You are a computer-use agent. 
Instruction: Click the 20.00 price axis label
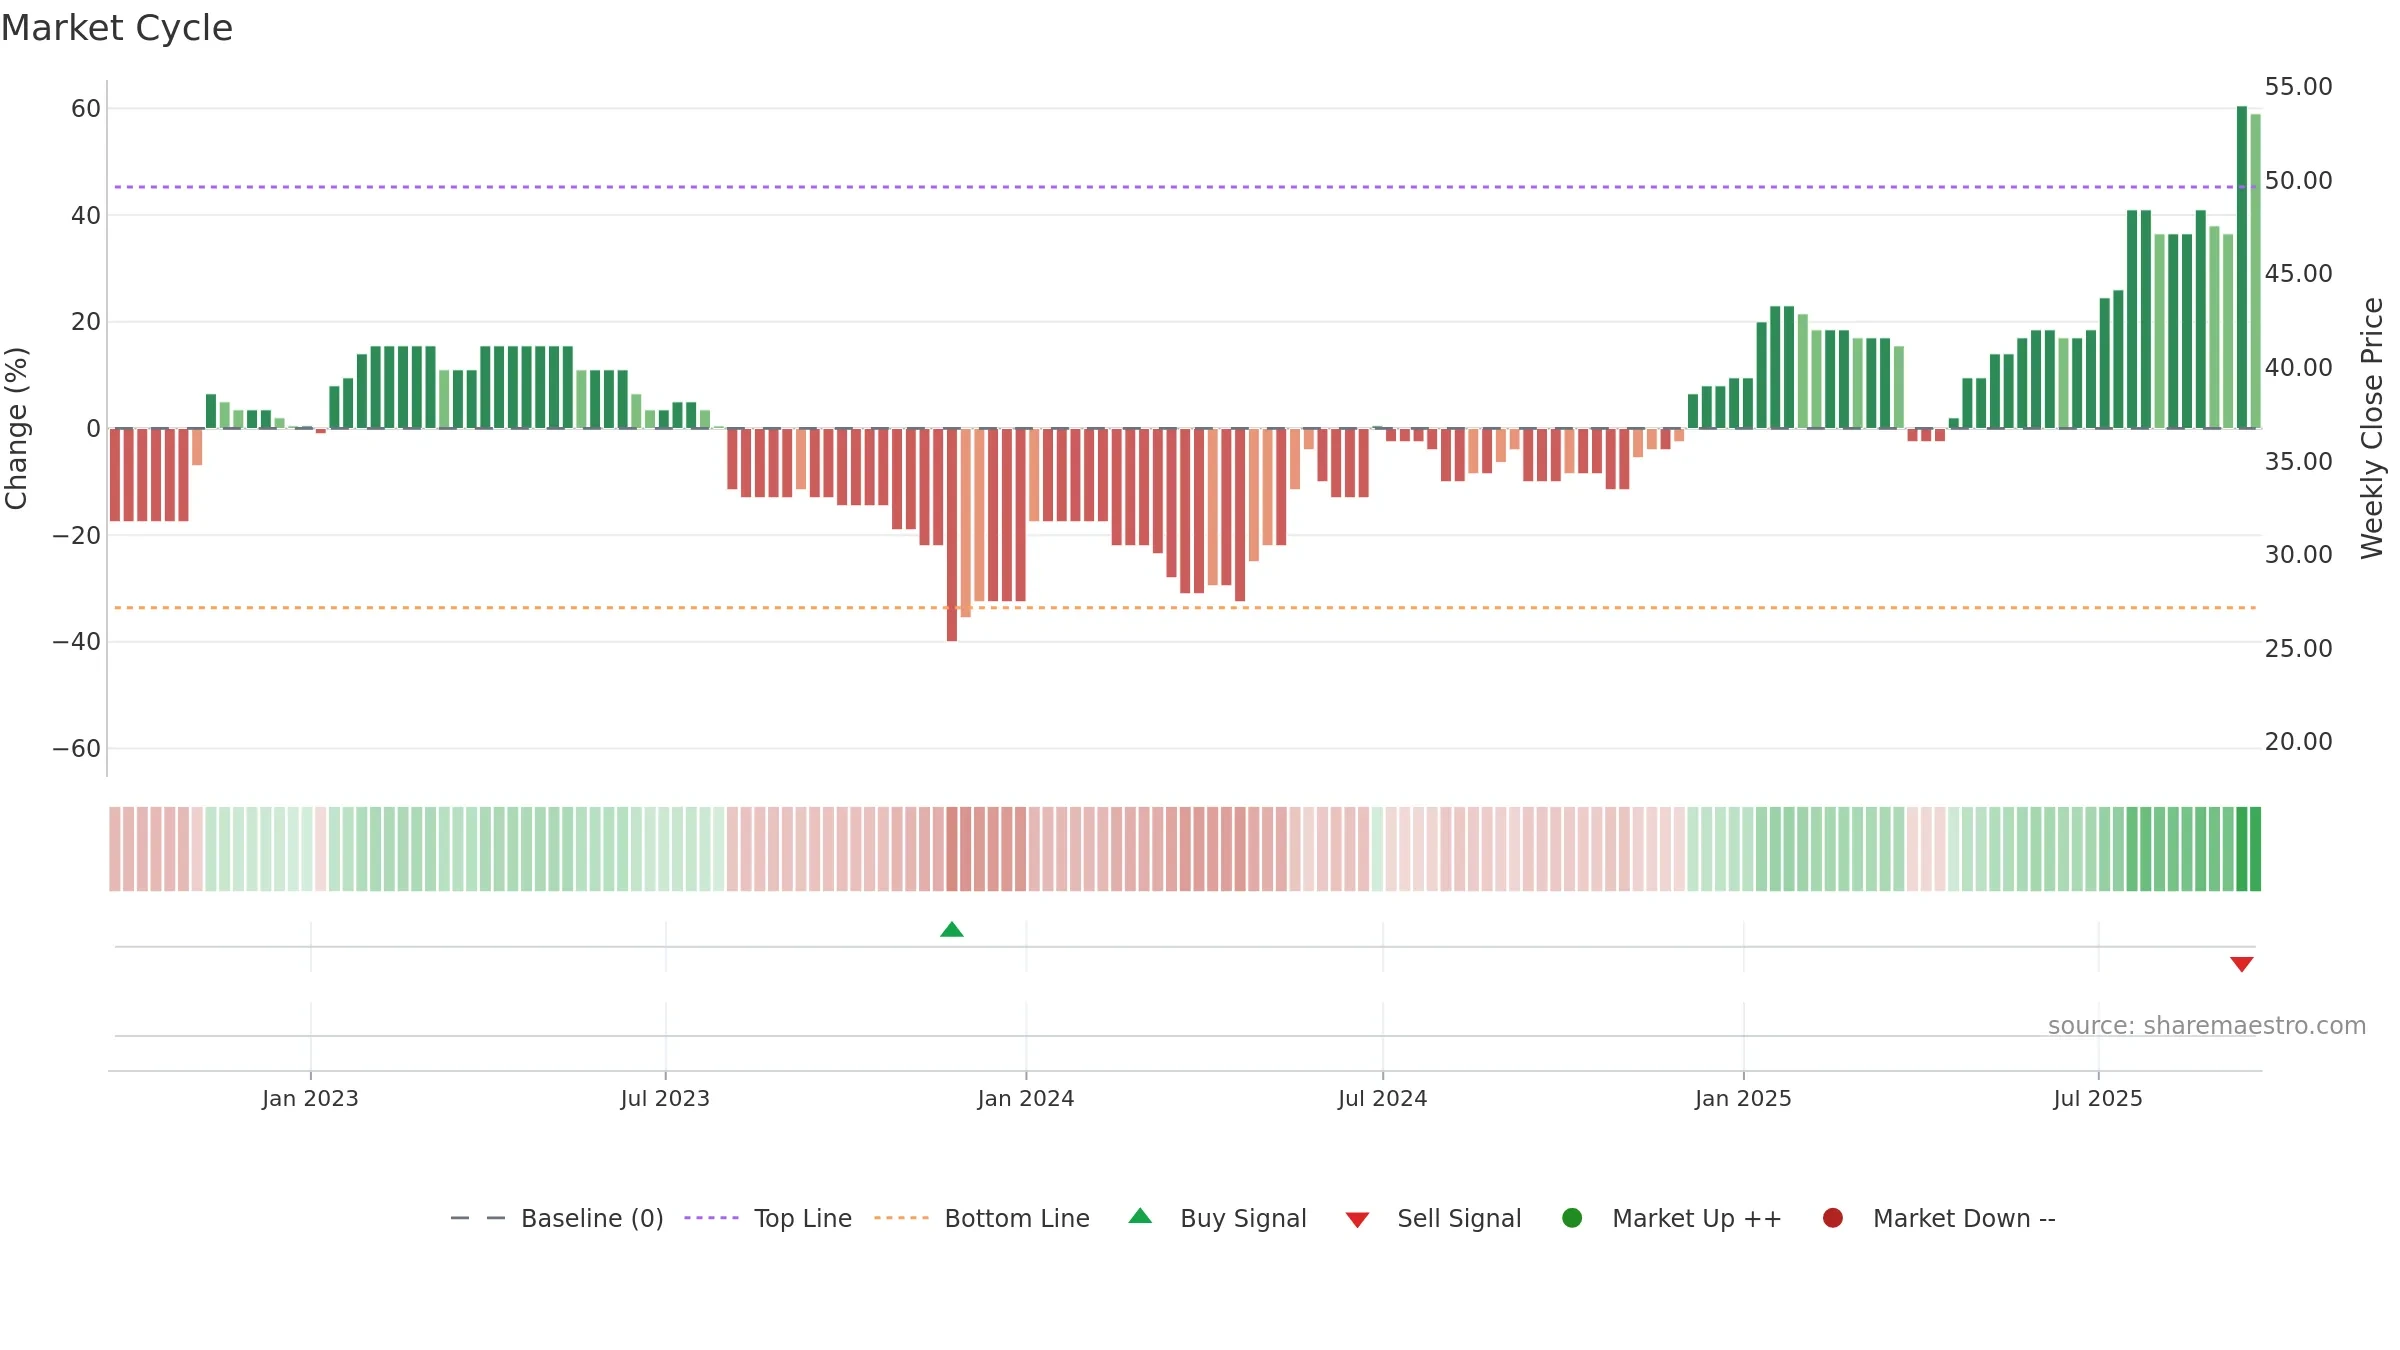click(x=2298, y=742)
